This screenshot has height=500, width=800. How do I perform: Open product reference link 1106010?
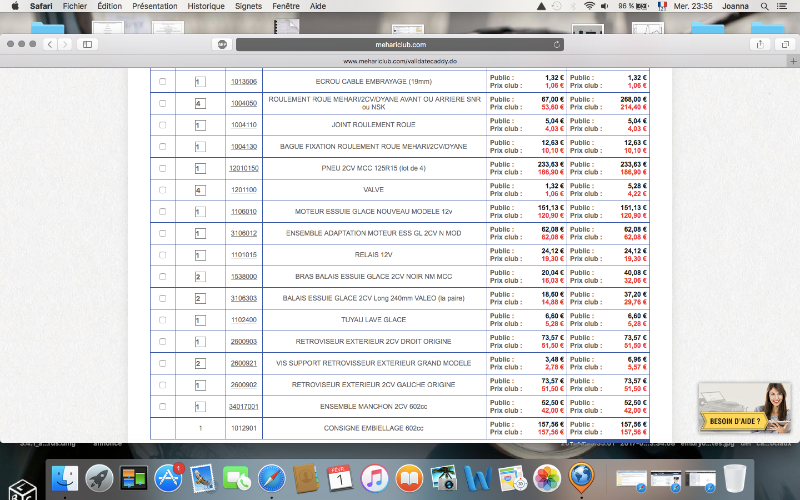click(x=244, y=211)
